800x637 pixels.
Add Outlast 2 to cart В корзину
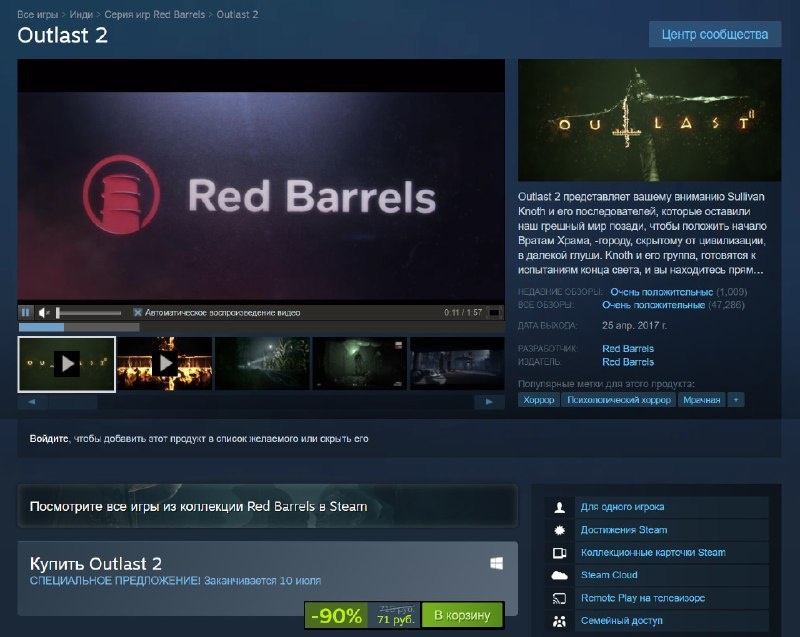tap(462, 615)
